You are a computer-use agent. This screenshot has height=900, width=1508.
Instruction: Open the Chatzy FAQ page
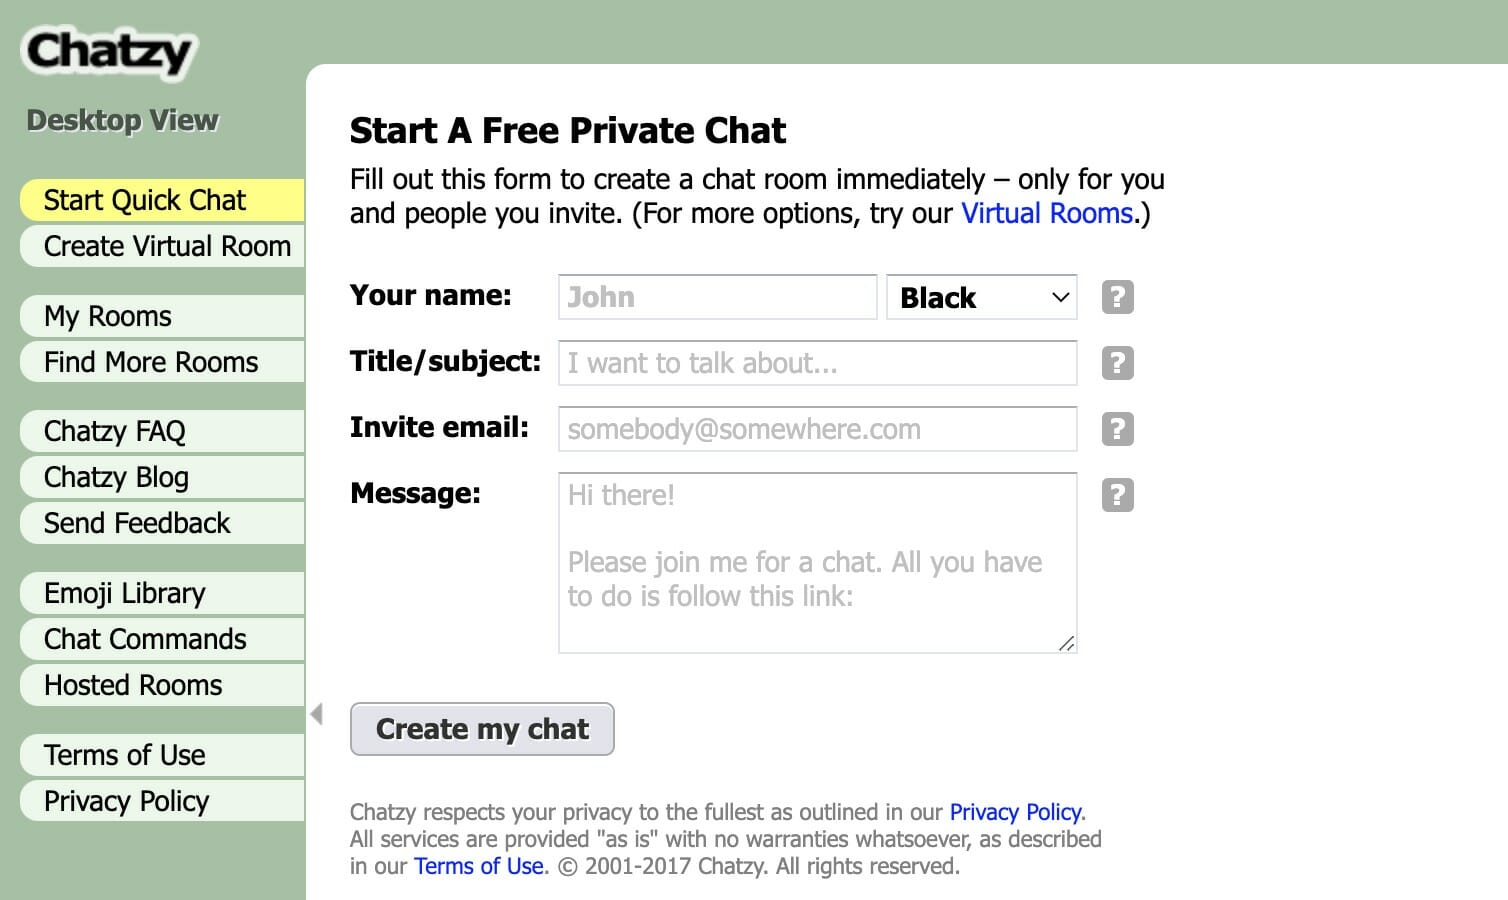tap(114, 430)
